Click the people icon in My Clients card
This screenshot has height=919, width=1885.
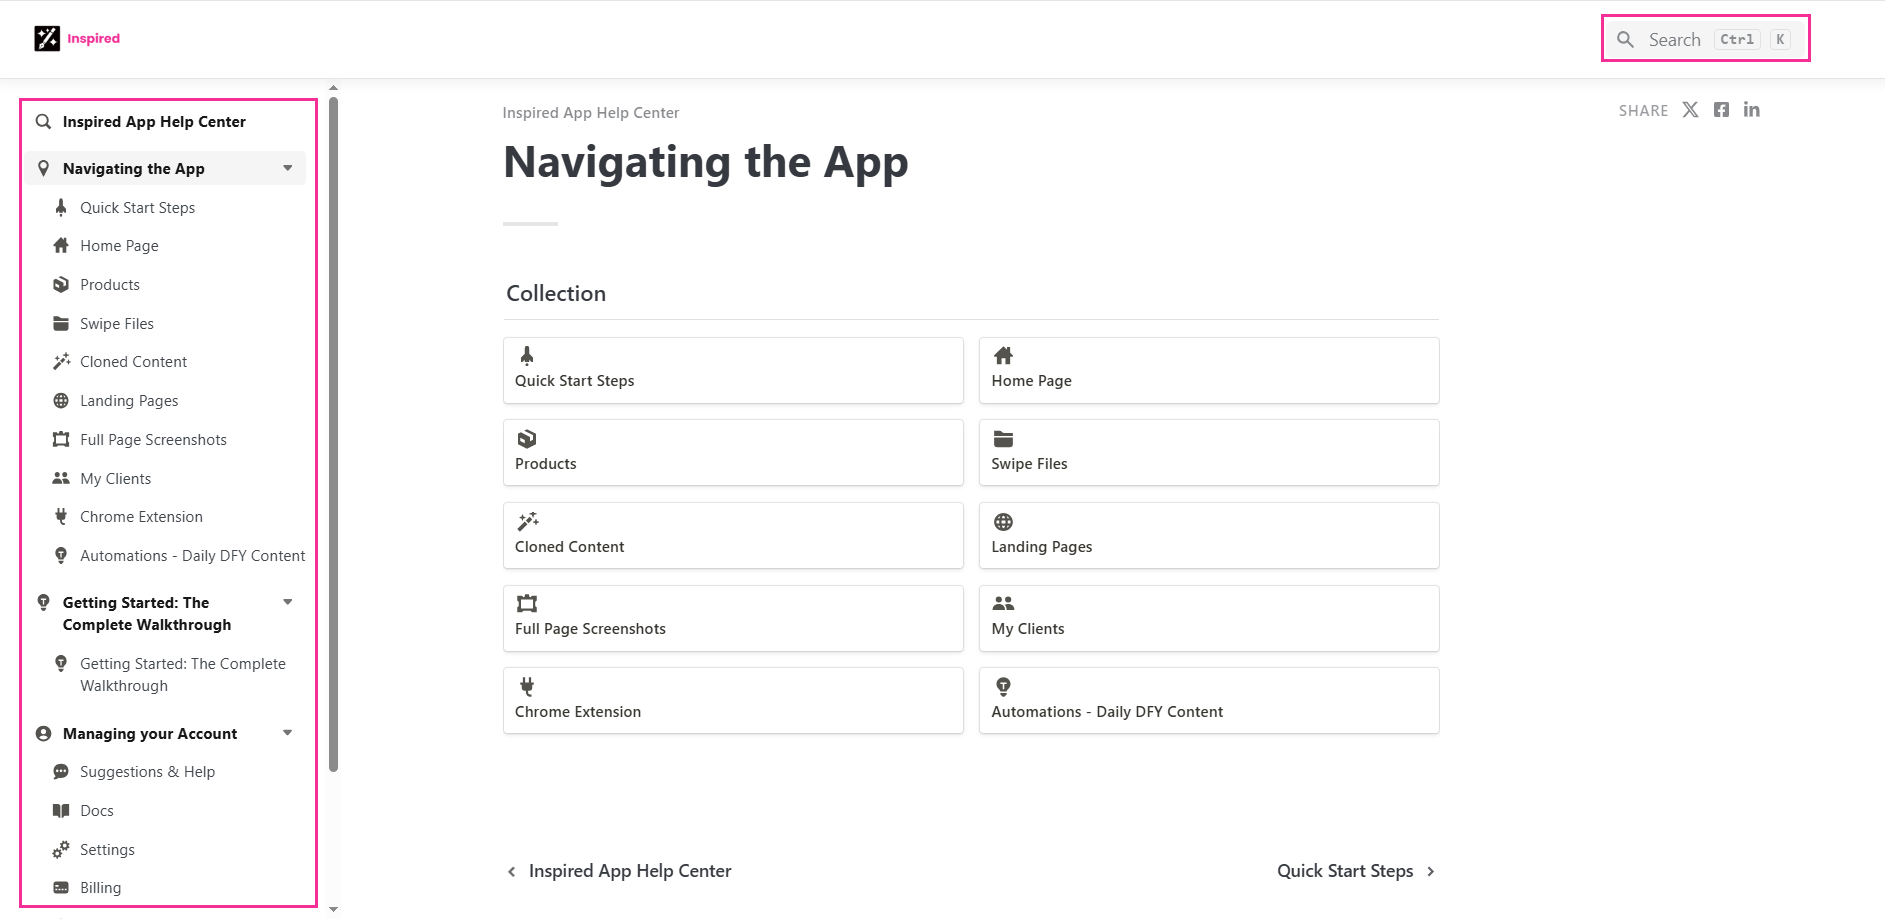[1003, 603]
